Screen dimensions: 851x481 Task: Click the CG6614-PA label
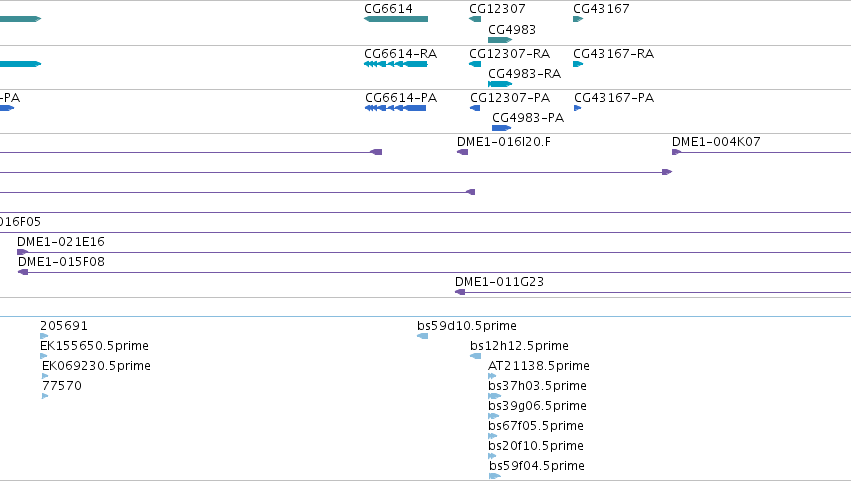pos(401,98)
